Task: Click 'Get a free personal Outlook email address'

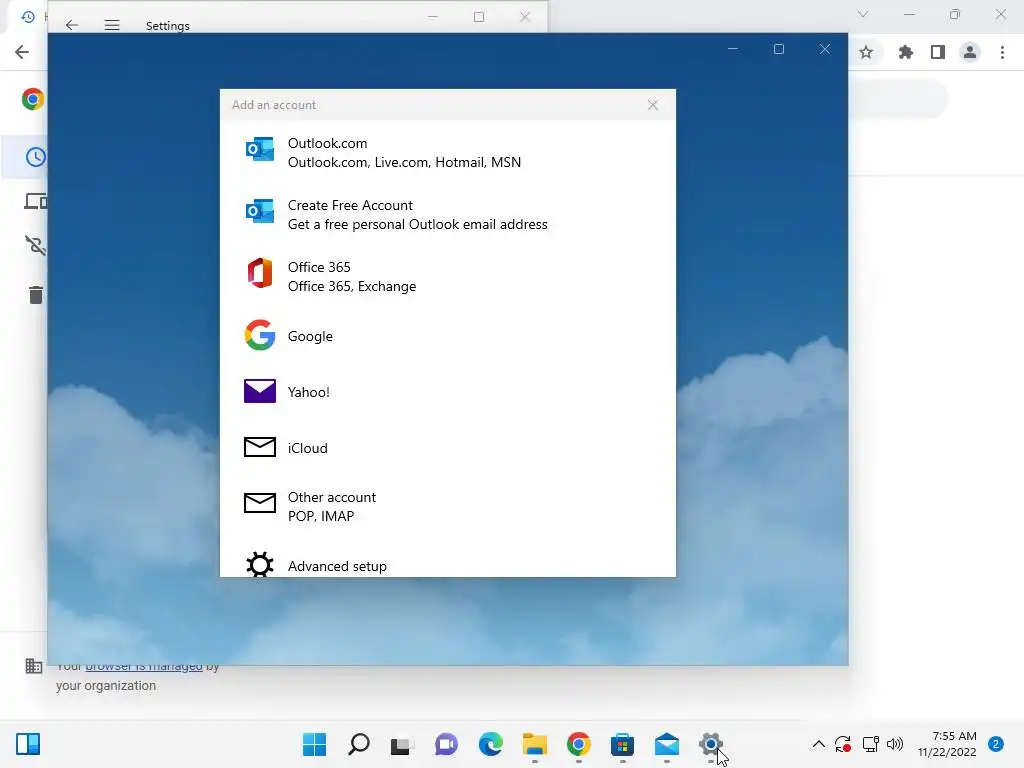Action: pos(417,224)
